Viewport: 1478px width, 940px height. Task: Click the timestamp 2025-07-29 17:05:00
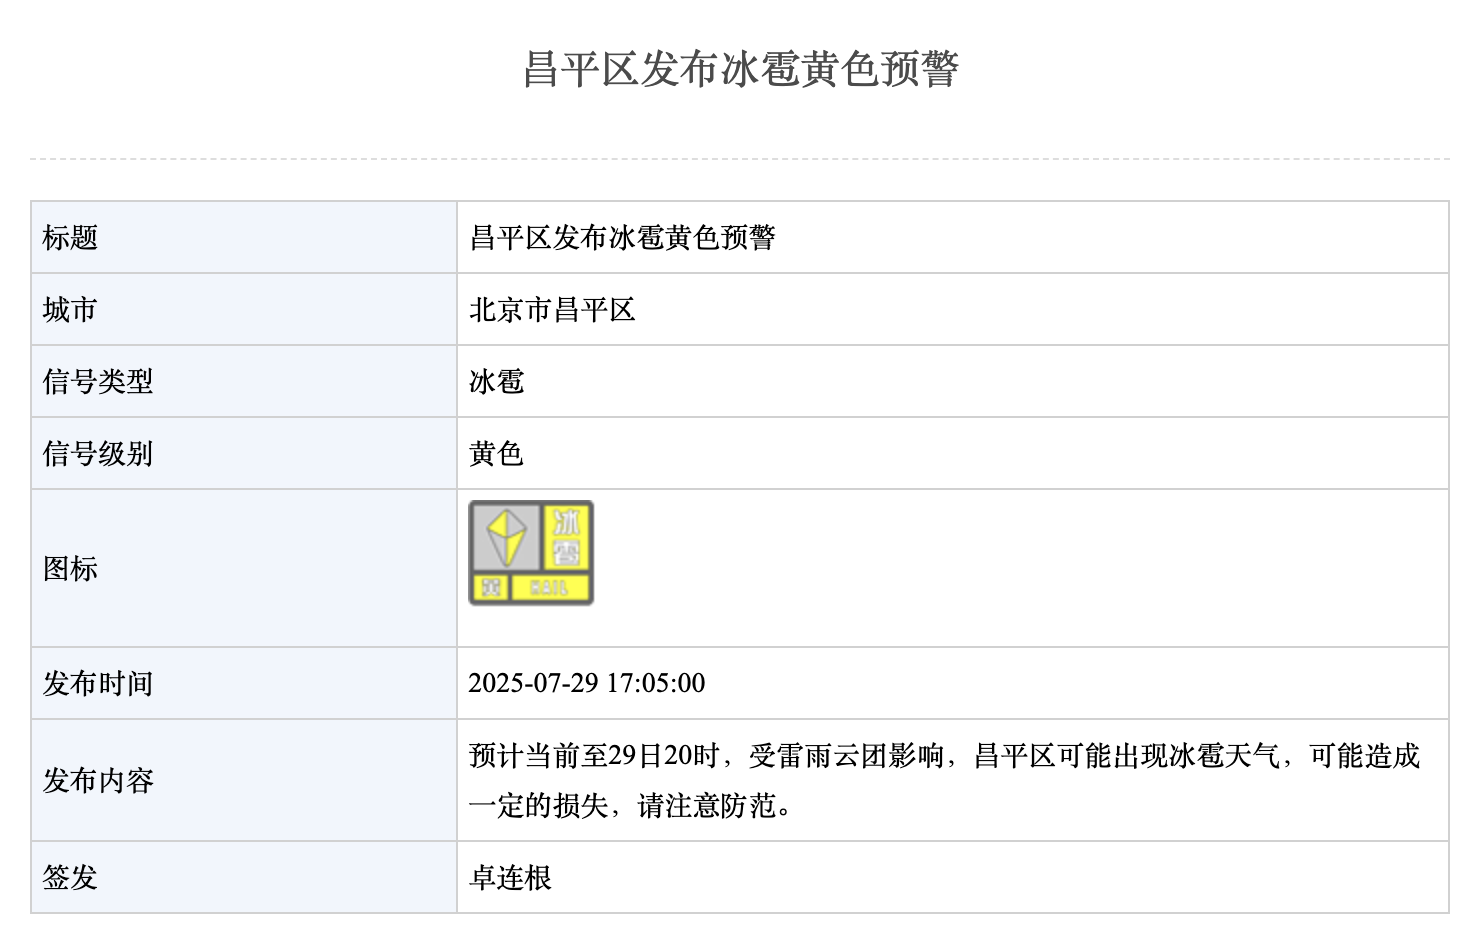(x=587, y=683)
